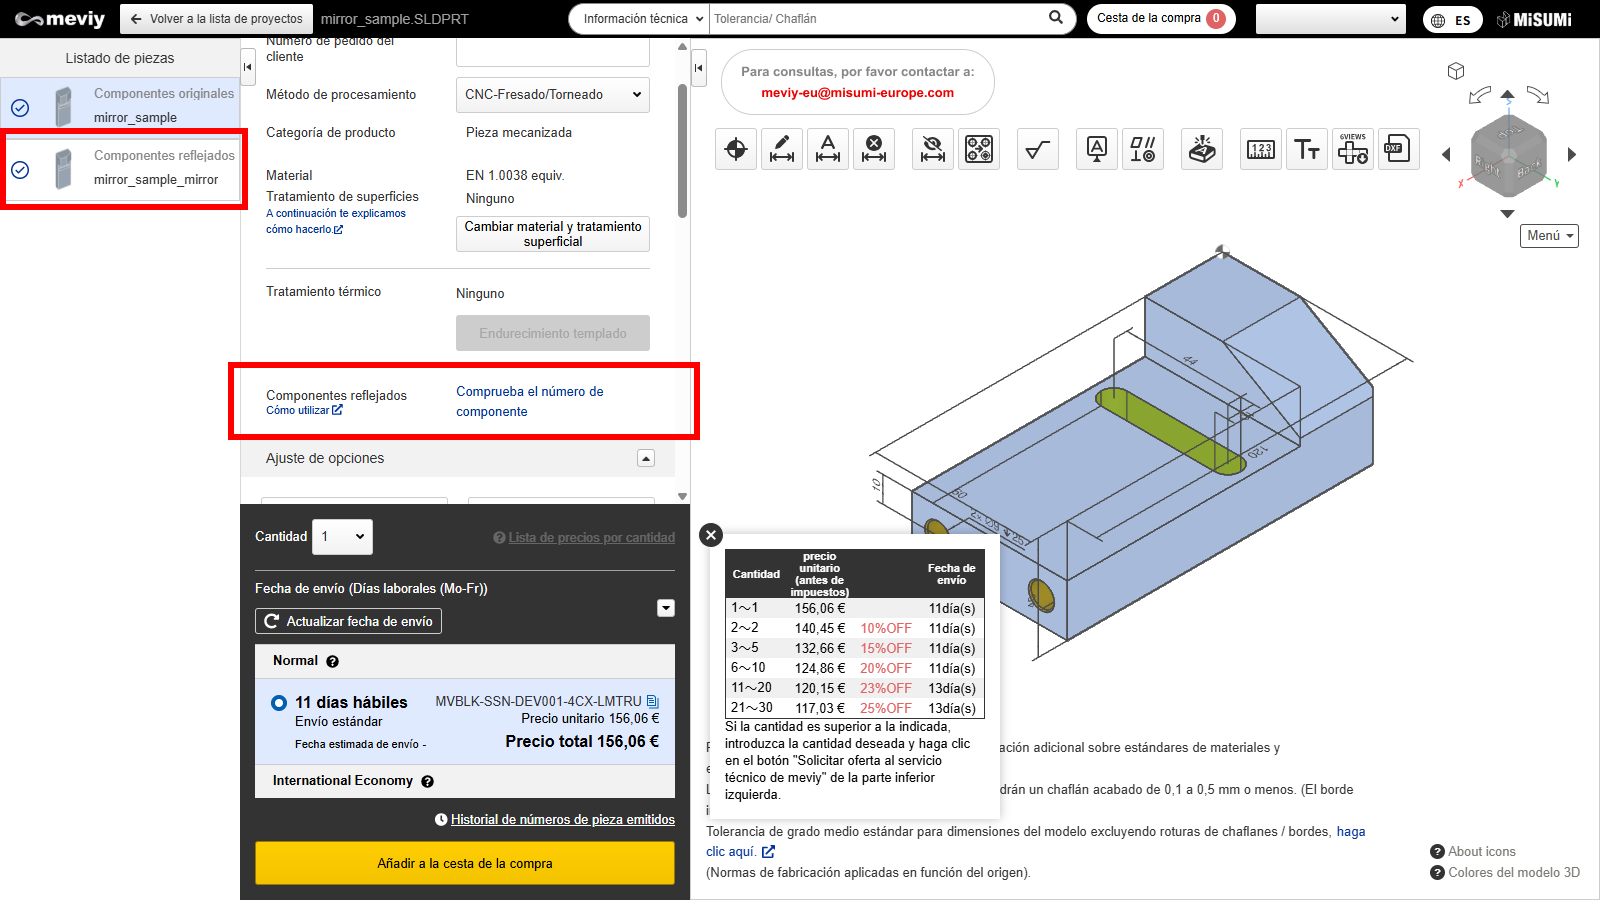Click the DXF export icon

pyautogui.click(x=1398, y=150)
